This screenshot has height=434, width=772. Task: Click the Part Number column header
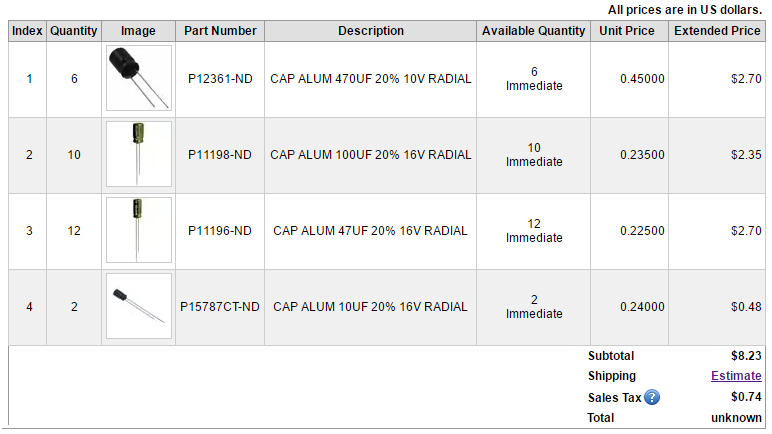click(220, 31)
